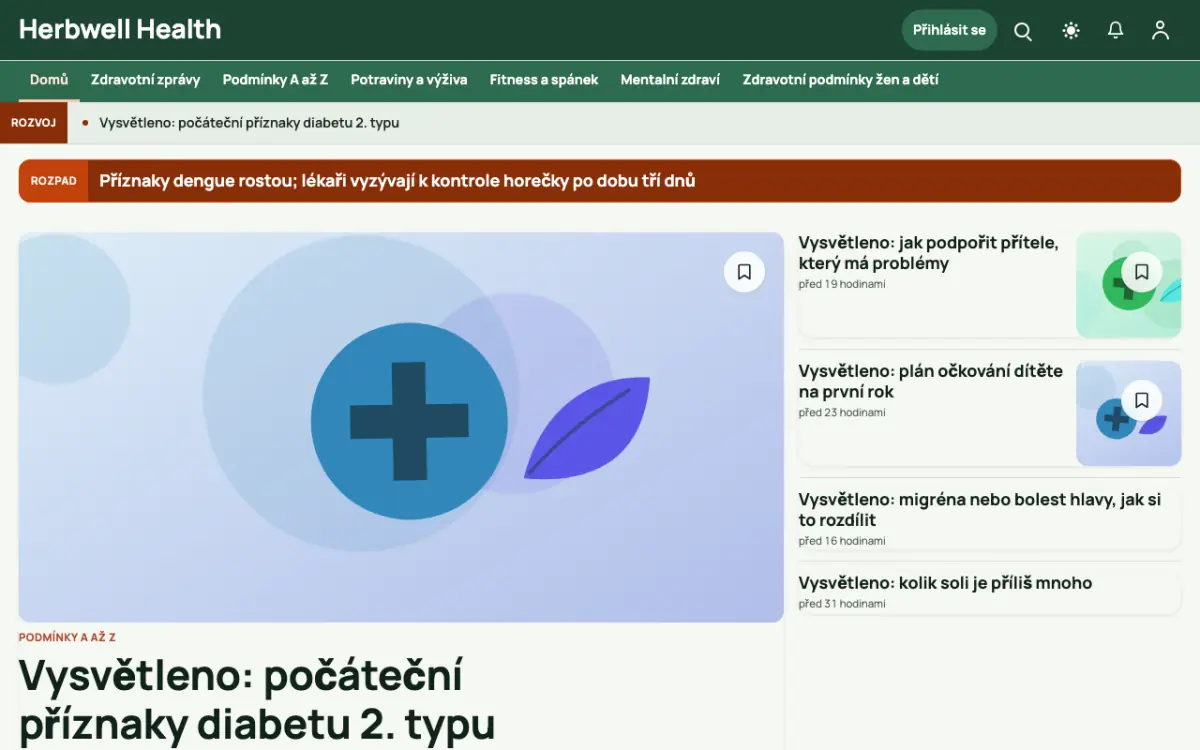This screenshot has width=1200, height=750.
Task: Open the user profile icon
Action: (1160, 31)
